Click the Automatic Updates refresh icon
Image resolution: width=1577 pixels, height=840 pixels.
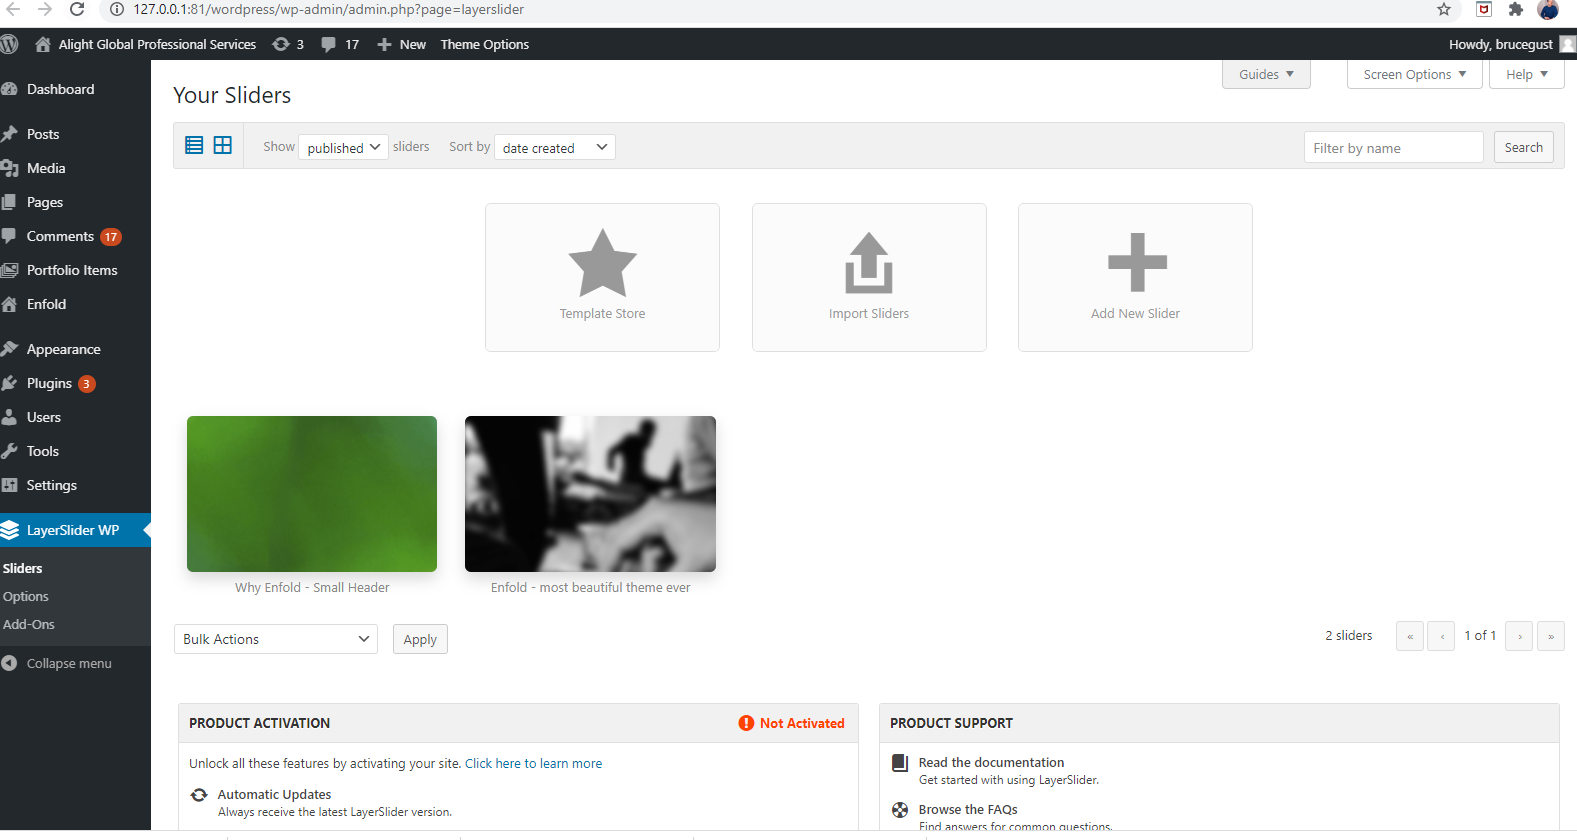pos(199,795)
